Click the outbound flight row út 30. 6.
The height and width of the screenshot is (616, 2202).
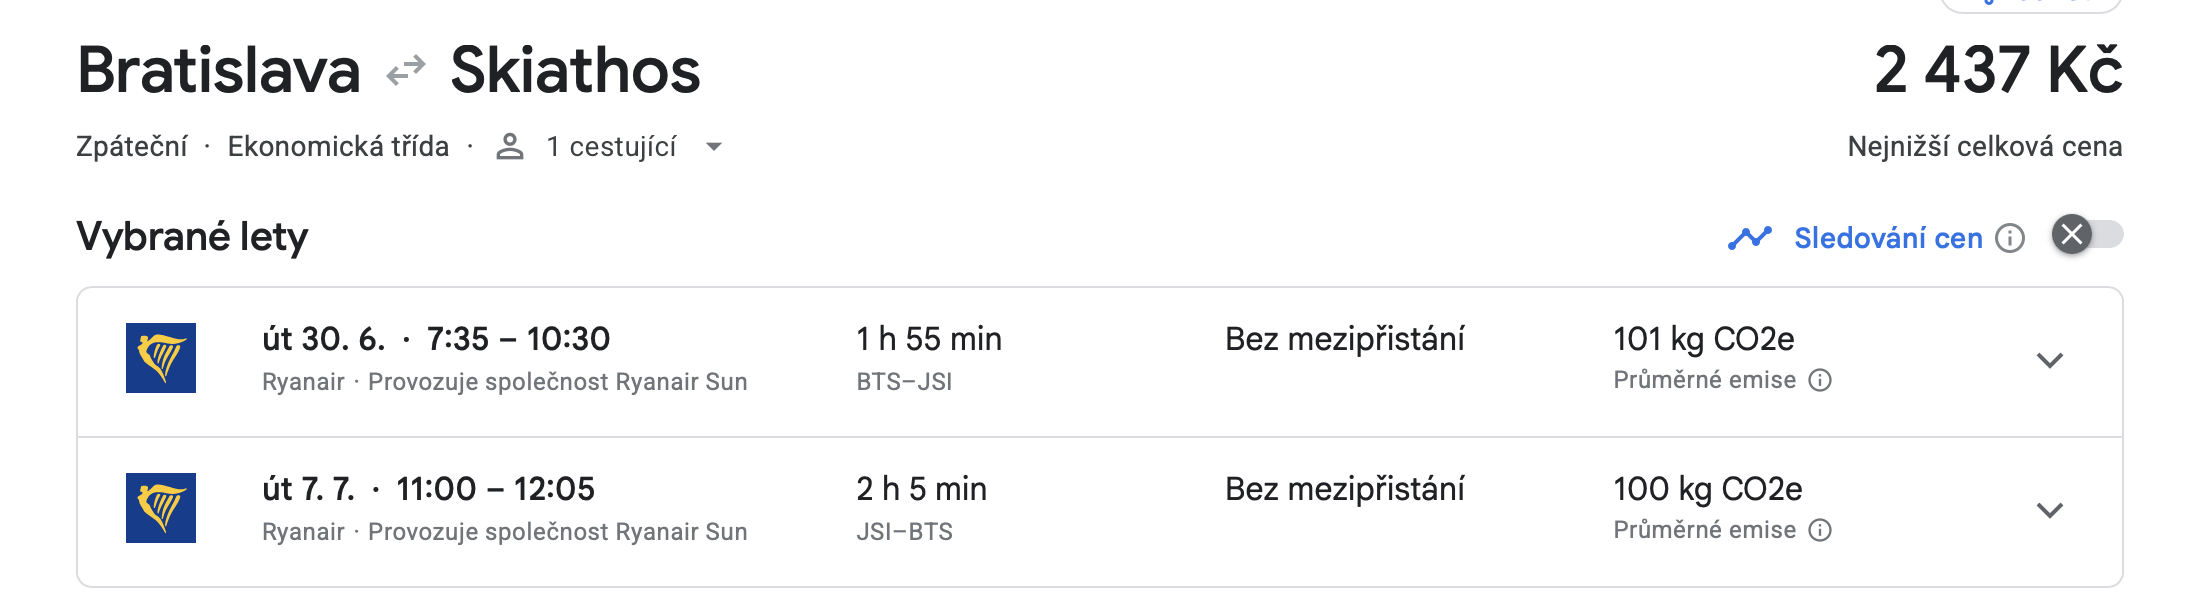click(1100, 362)
